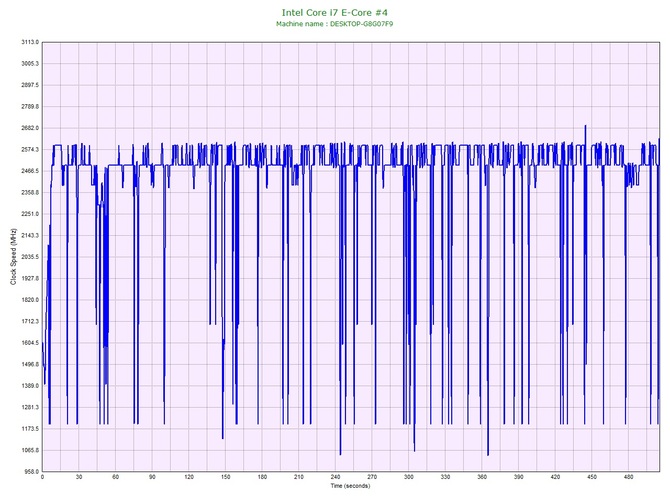Click the 330 seconds x-axis tick label
Image resolution: width=670 pixels, height=503 pixels.
[446, 477]
